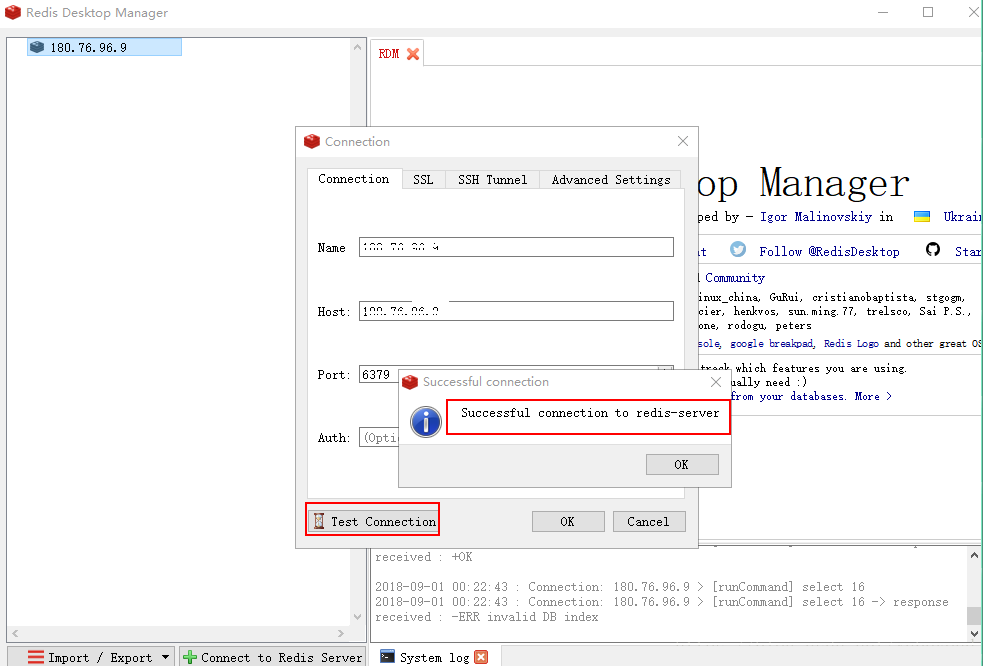Click the log panel scroll-down arrow
This screenshot has height=666, width=986.
[974, 633]
